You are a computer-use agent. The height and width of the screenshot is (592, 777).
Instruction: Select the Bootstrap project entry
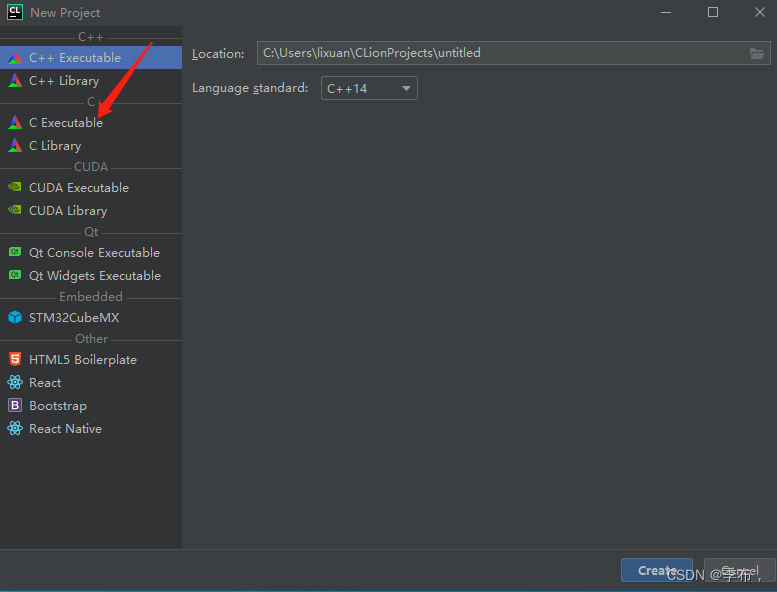(91, 406)
